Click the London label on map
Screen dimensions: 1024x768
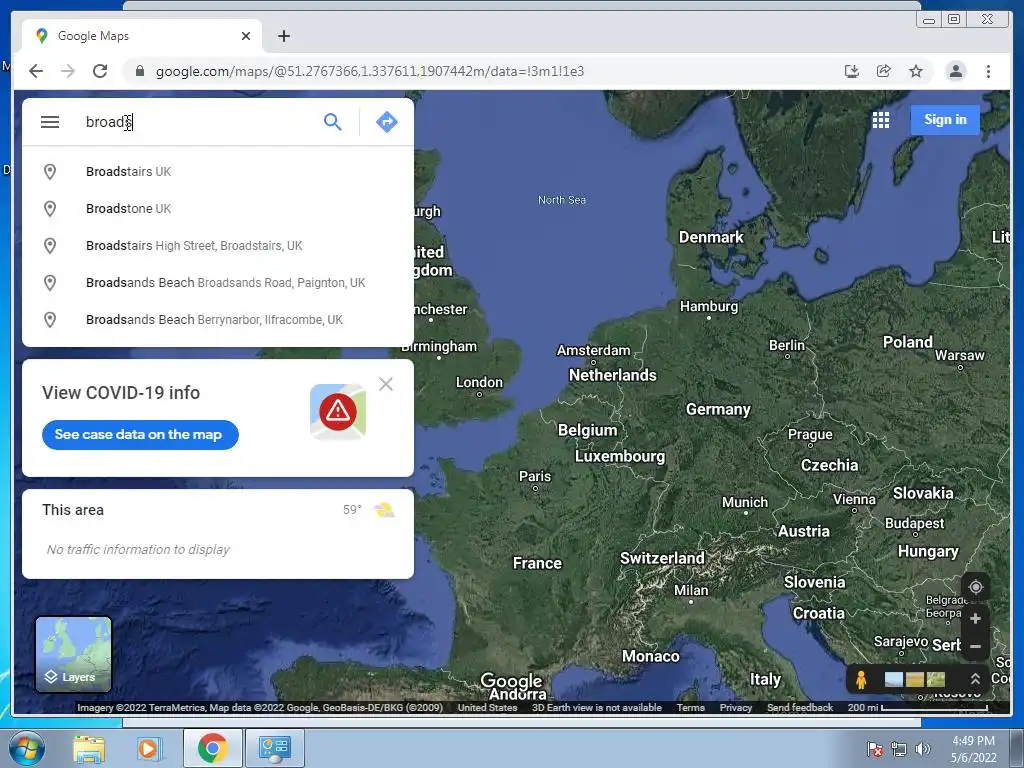pyautogui.click(x=479, y=383)
